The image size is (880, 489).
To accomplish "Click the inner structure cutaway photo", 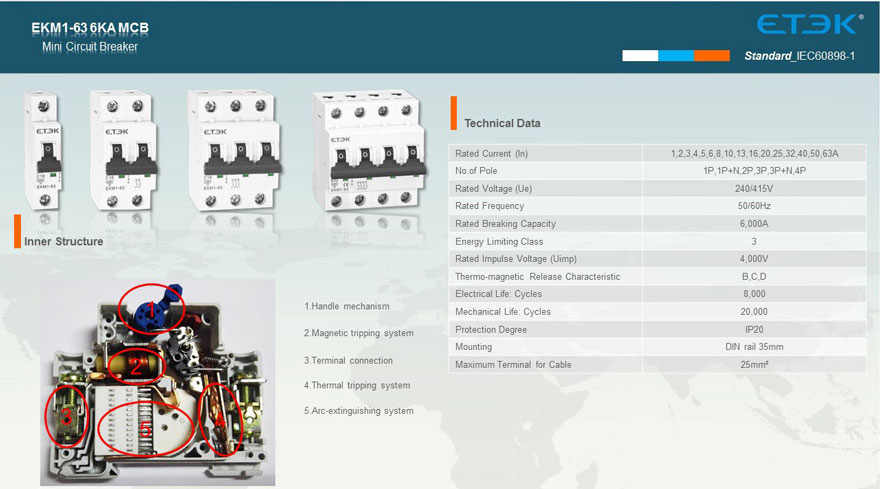I will click(x=158, y=382).
